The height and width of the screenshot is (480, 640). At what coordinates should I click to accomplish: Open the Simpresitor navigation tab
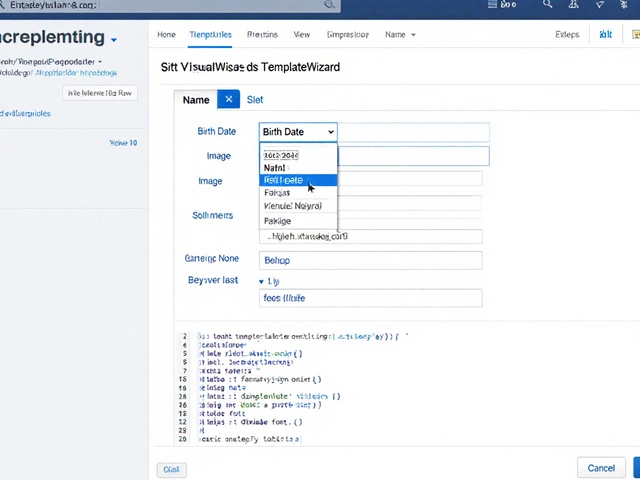[x=348, y=35]
